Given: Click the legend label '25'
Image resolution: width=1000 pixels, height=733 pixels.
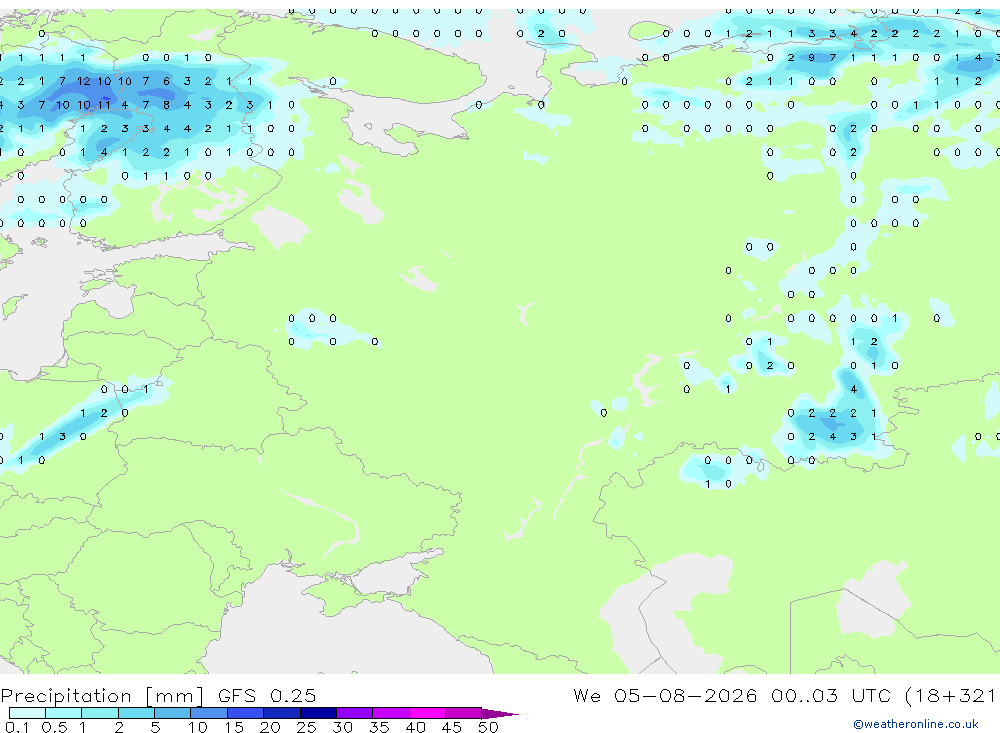Looking at the screenshot, I should 306,727.
